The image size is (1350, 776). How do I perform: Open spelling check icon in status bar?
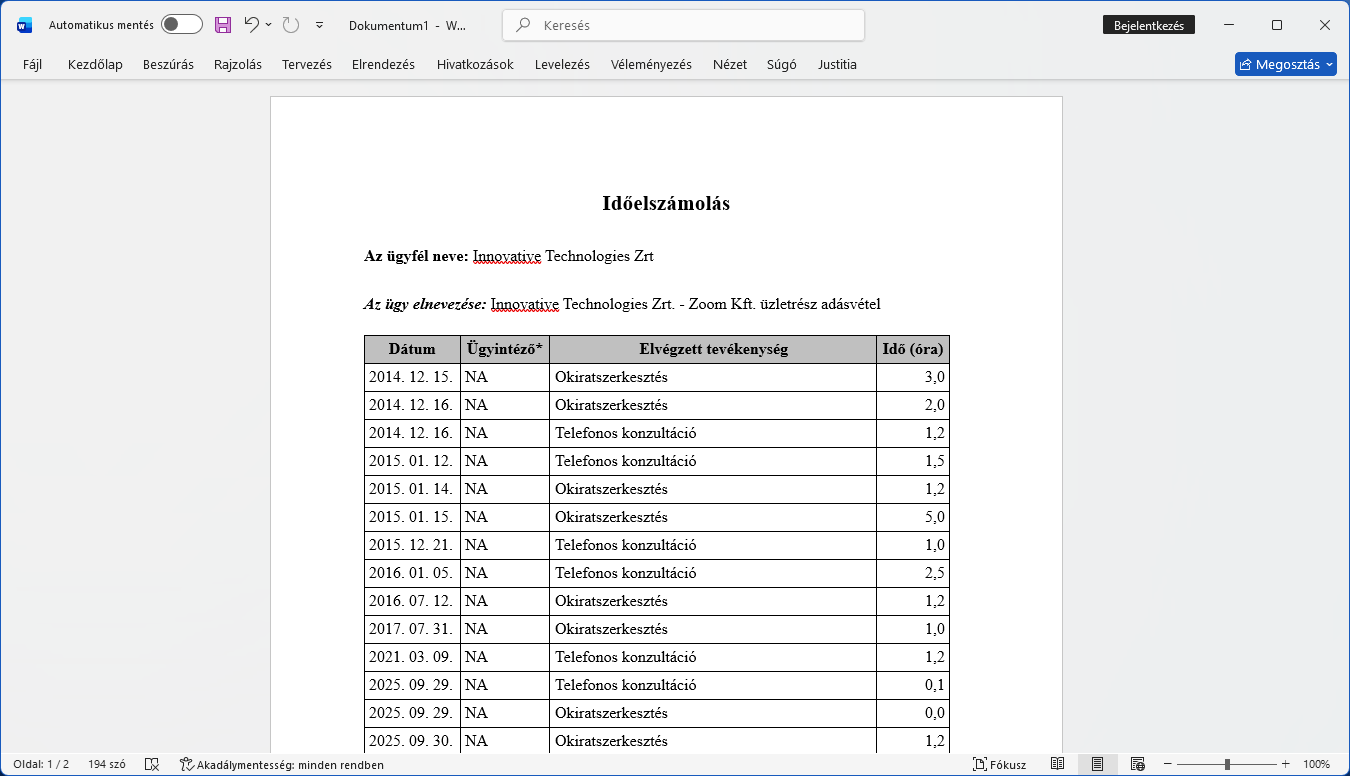click(152, 764)
